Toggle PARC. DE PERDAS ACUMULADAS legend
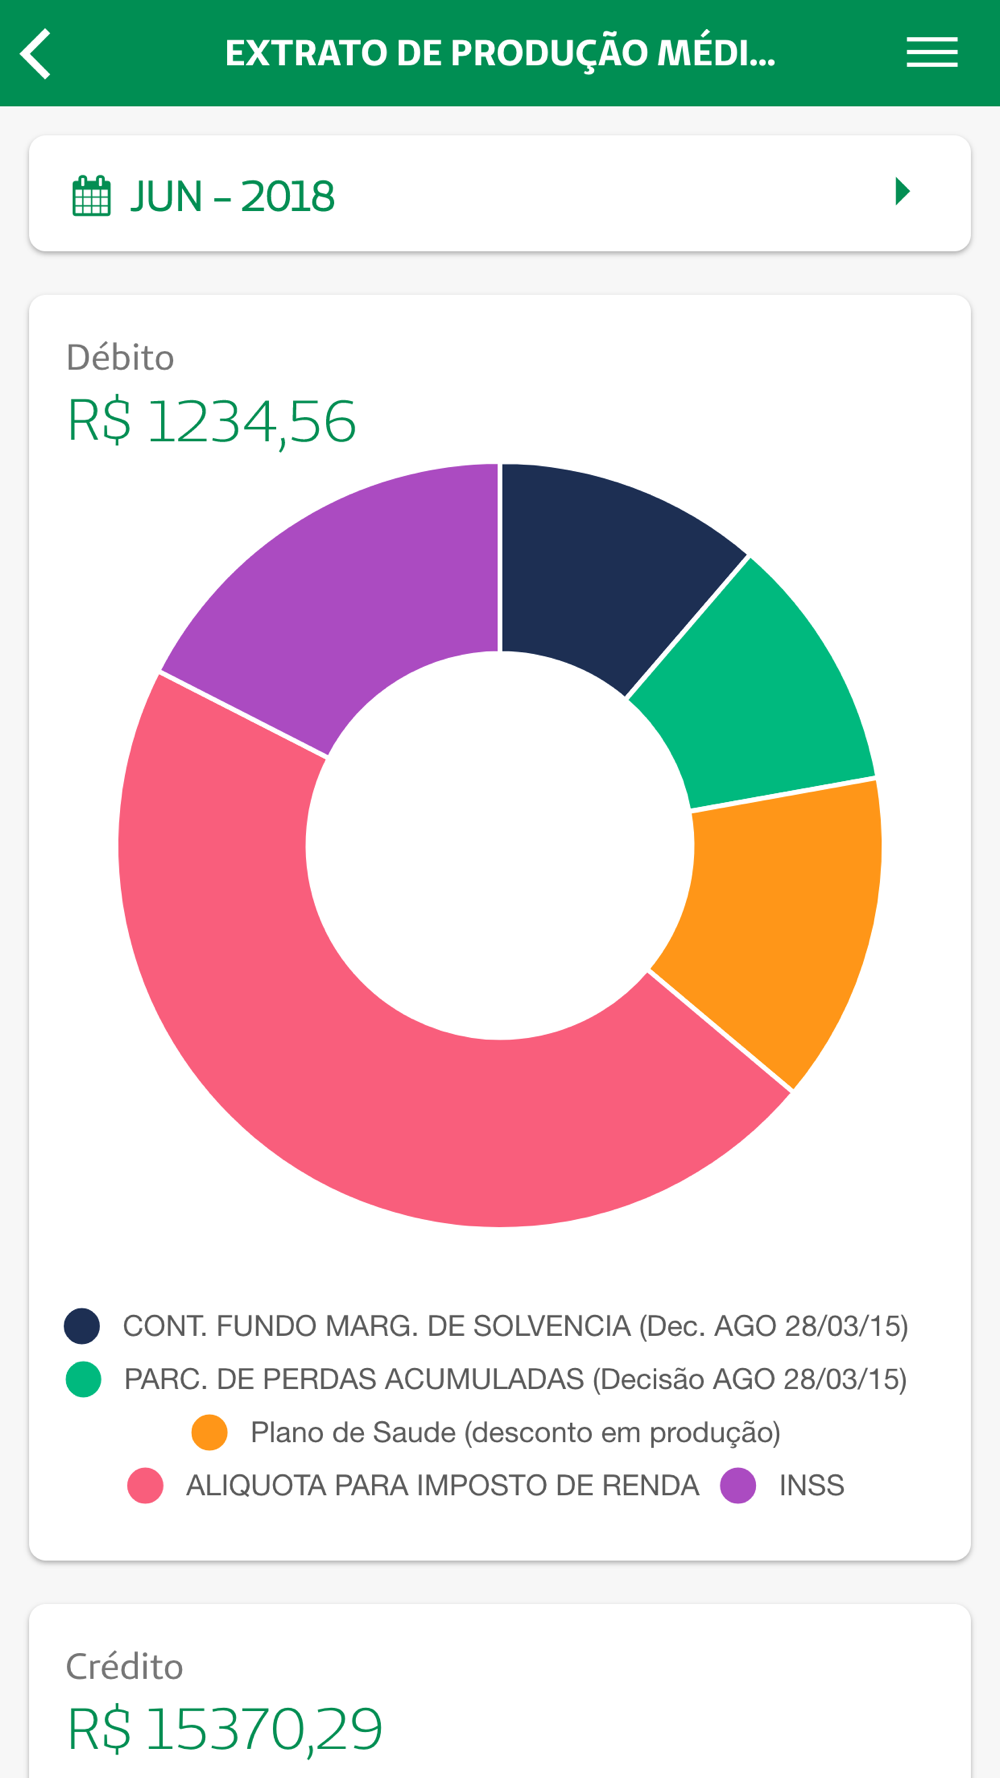 click(515, 1380)
